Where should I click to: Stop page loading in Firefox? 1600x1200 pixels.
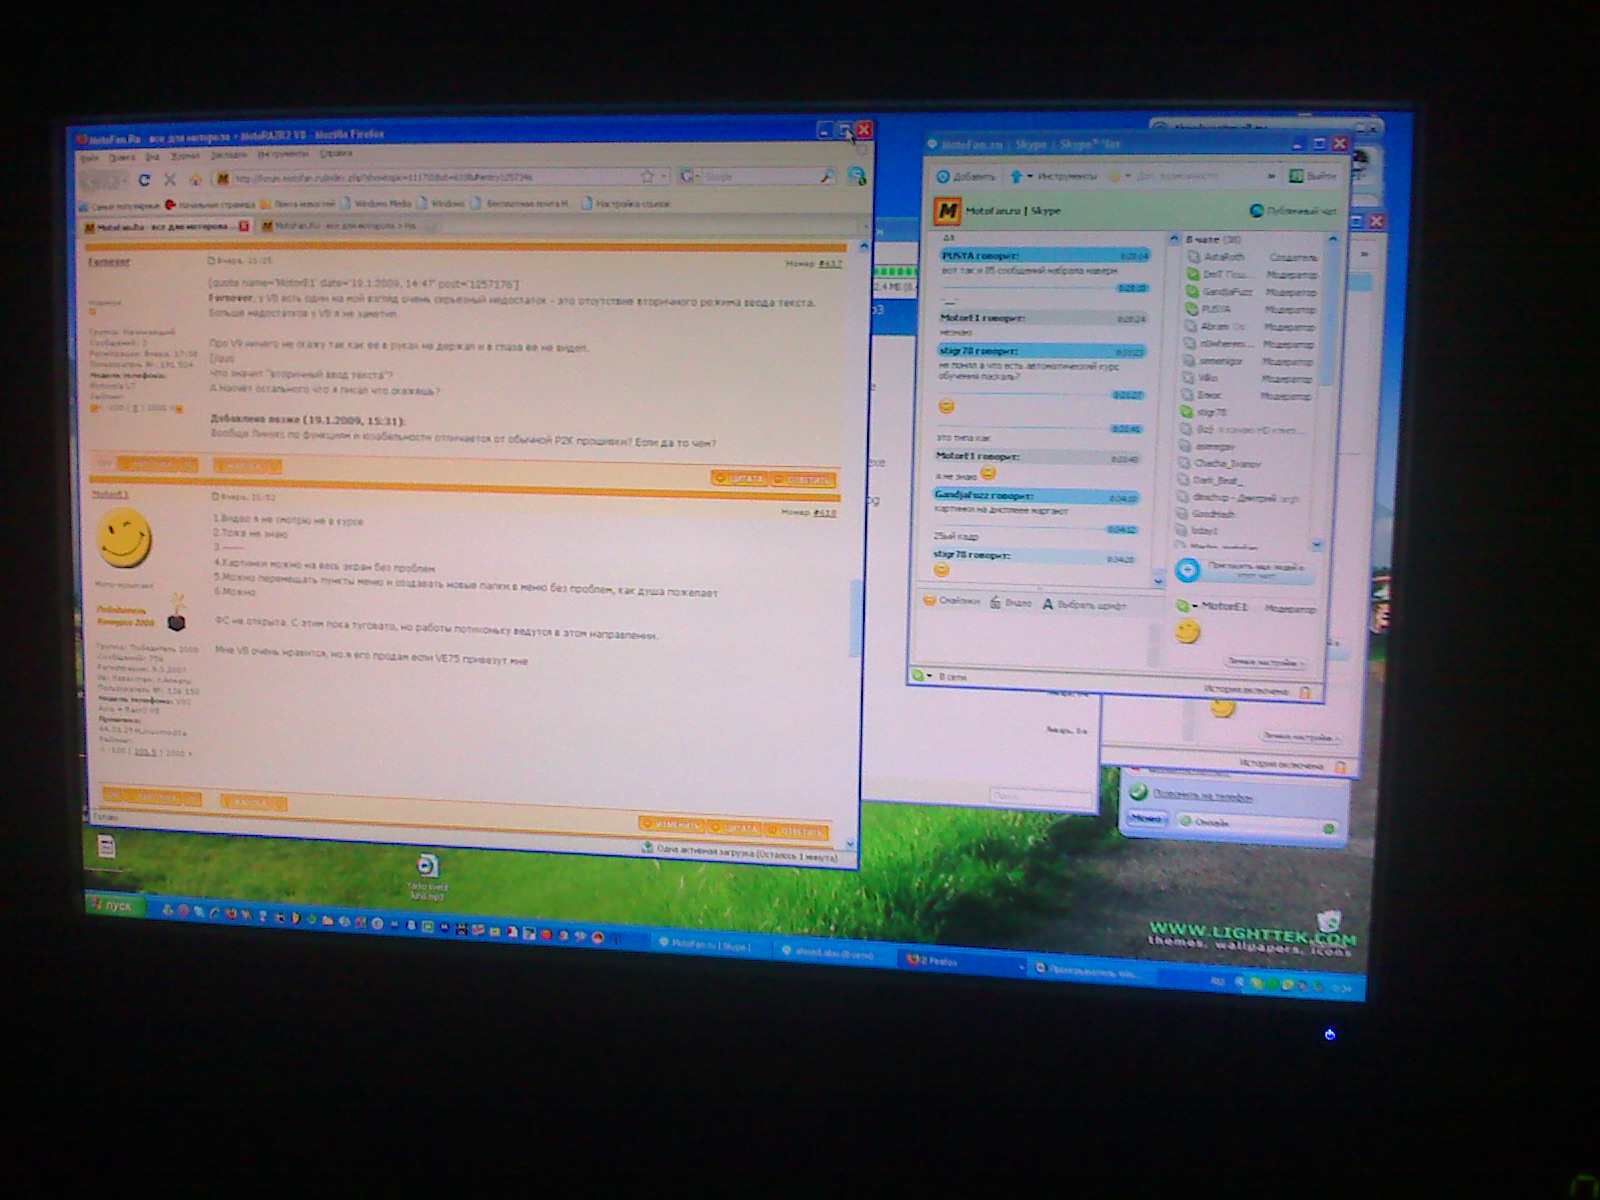(x=169, y=180)
